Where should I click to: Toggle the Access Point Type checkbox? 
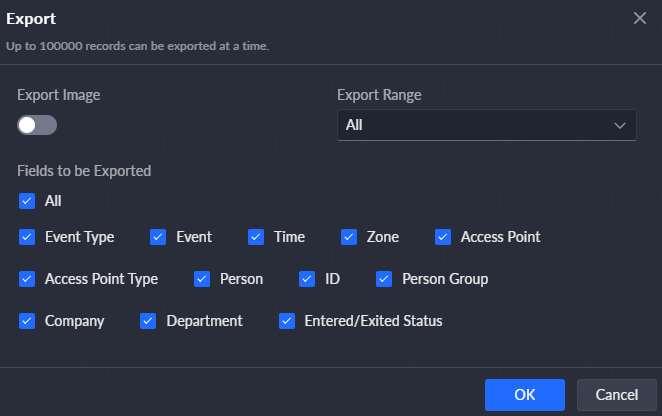[27, 279]
